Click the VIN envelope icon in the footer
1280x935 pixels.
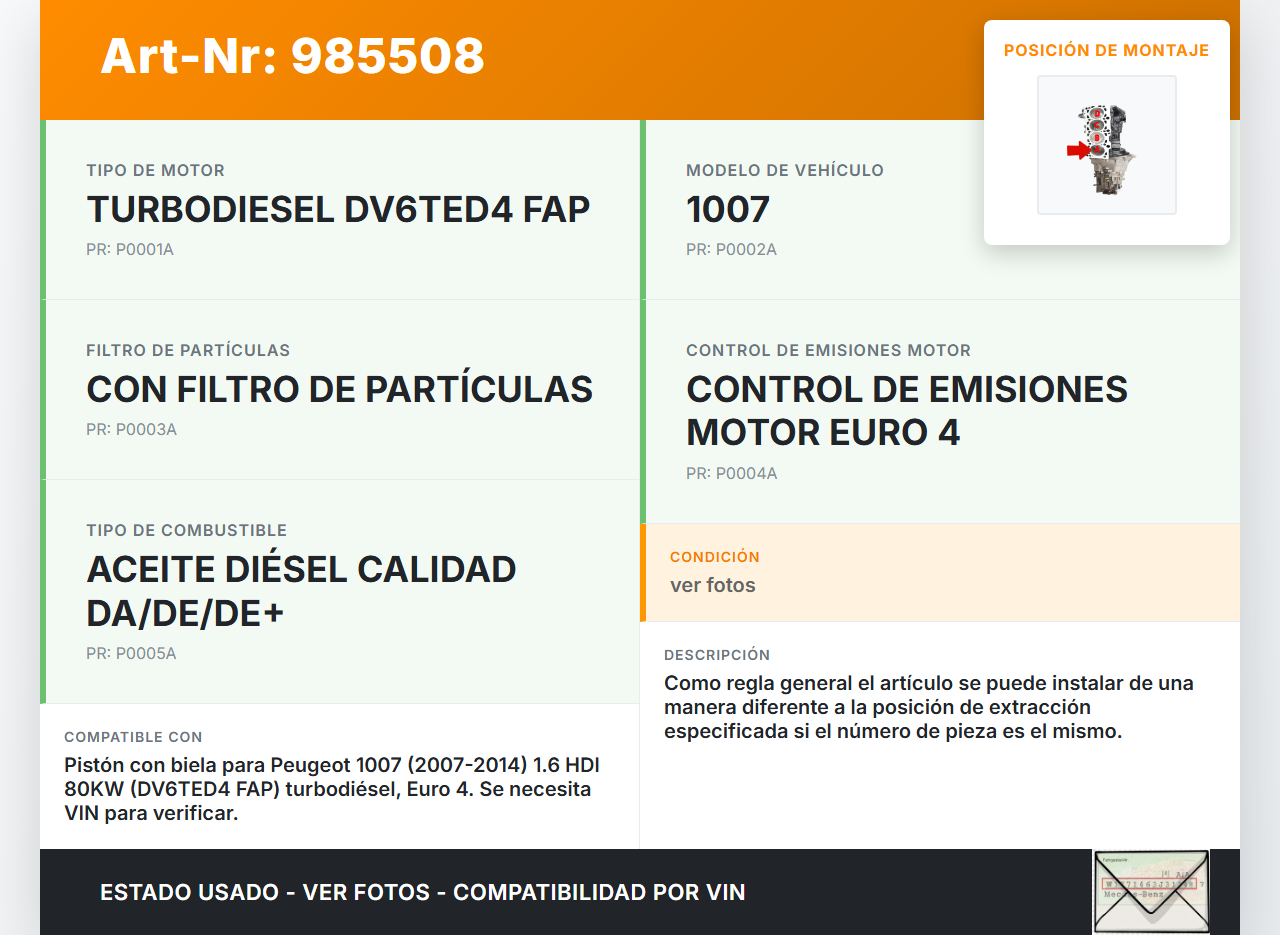pos(1150,891)
